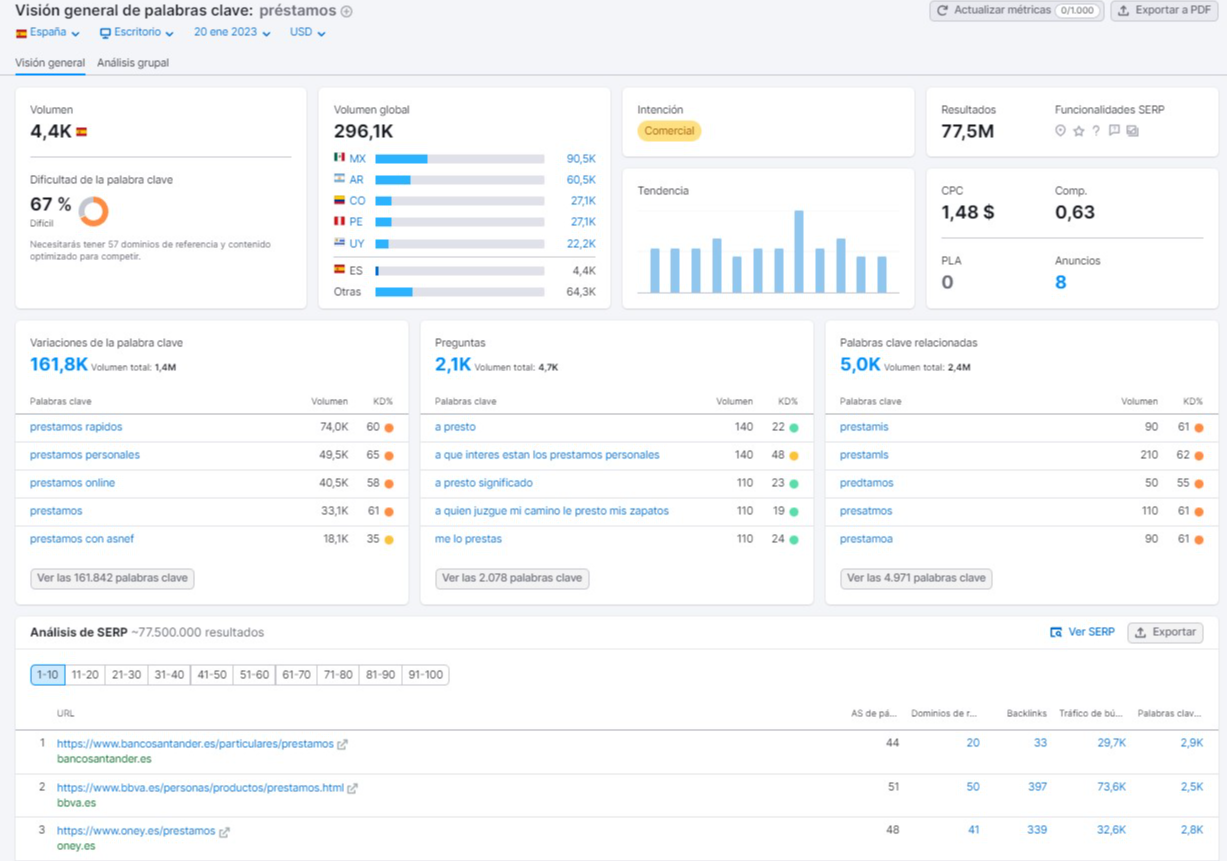Click Ver las 2.078 palabras clave
Viewport: 1227px width, 861px height.
click(512, 578)
